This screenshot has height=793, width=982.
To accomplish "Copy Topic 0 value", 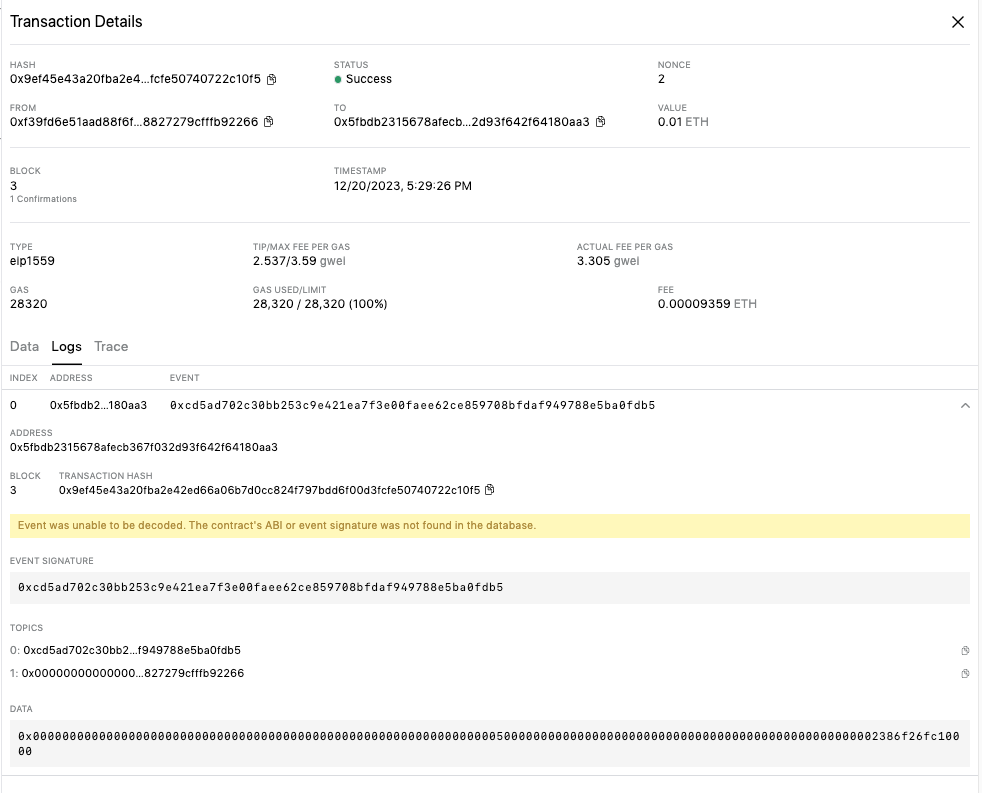I will pyautogui.click(x=964, y=650).
